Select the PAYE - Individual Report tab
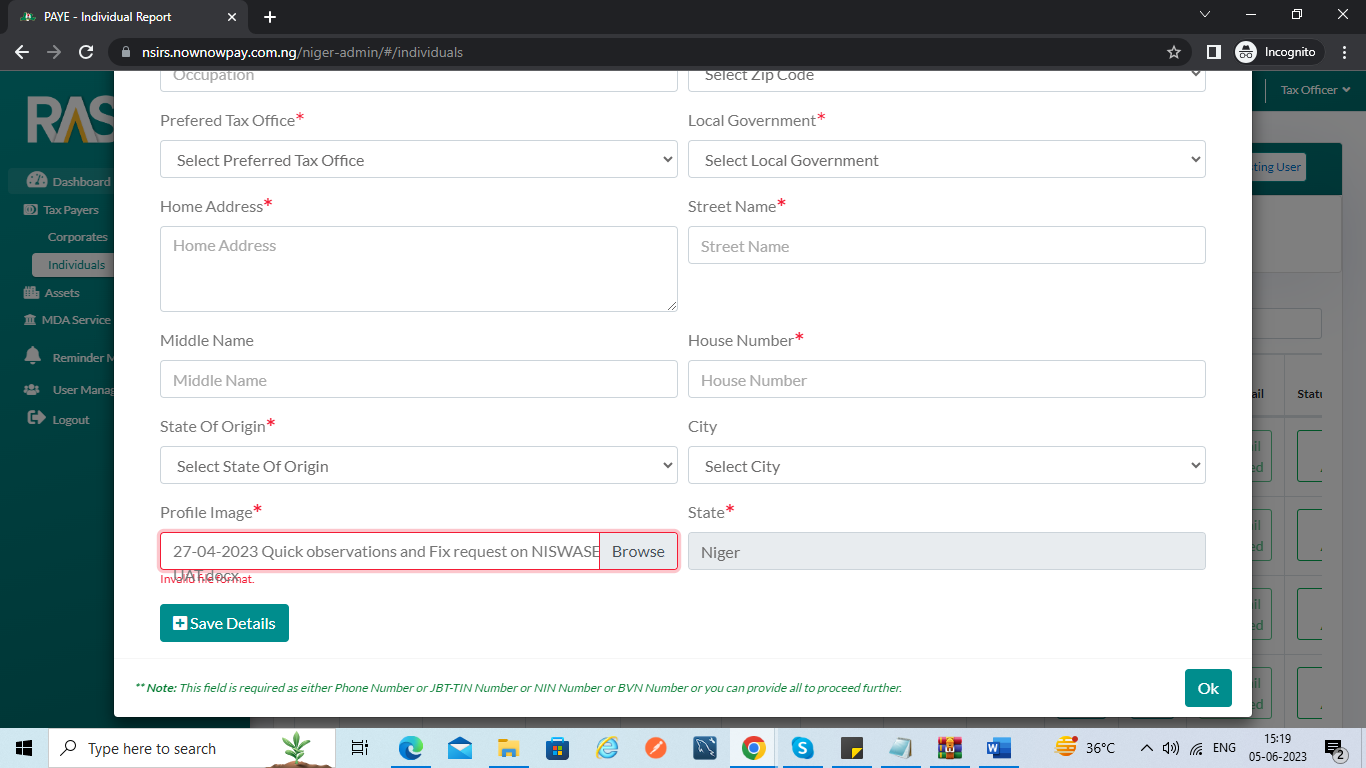1366x768 pixels. point(127,17)
